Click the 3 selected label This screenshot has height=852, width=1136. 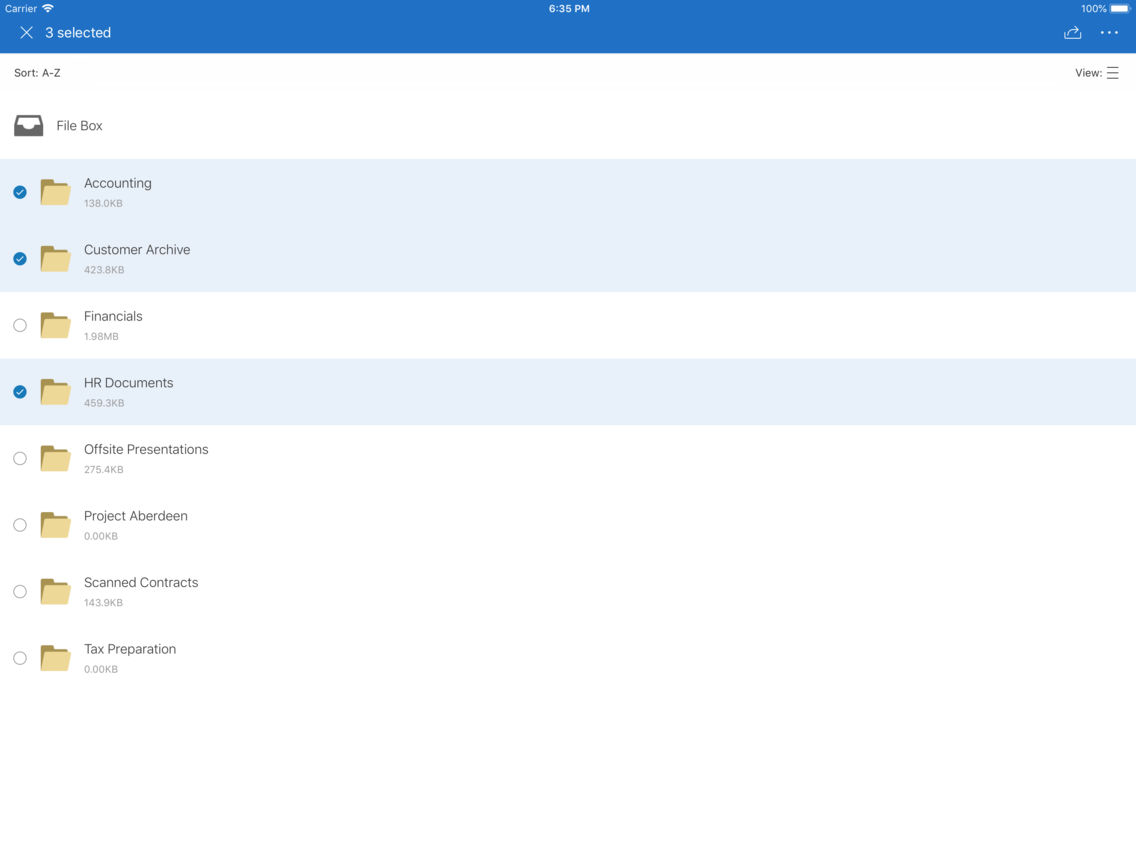tap(78, 33)
